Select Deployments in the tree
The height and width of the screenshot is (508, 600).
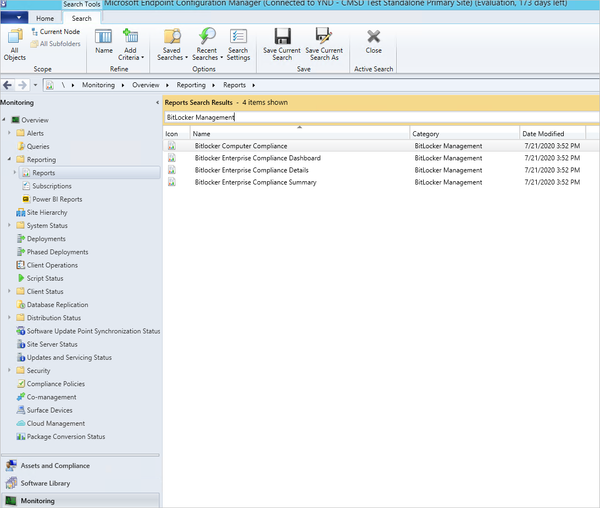[x=41, y=239]
